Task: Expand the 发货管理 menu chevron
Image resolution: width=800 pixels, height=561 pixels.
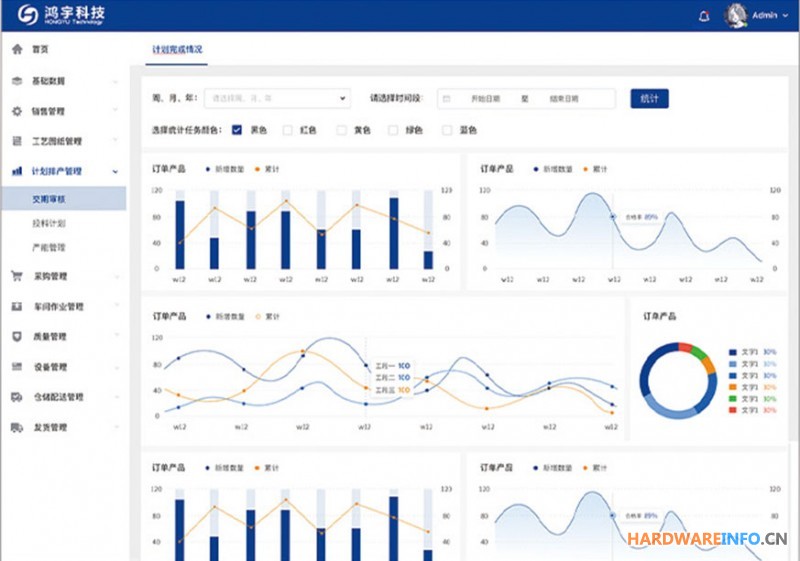Action: pos(117,426)
